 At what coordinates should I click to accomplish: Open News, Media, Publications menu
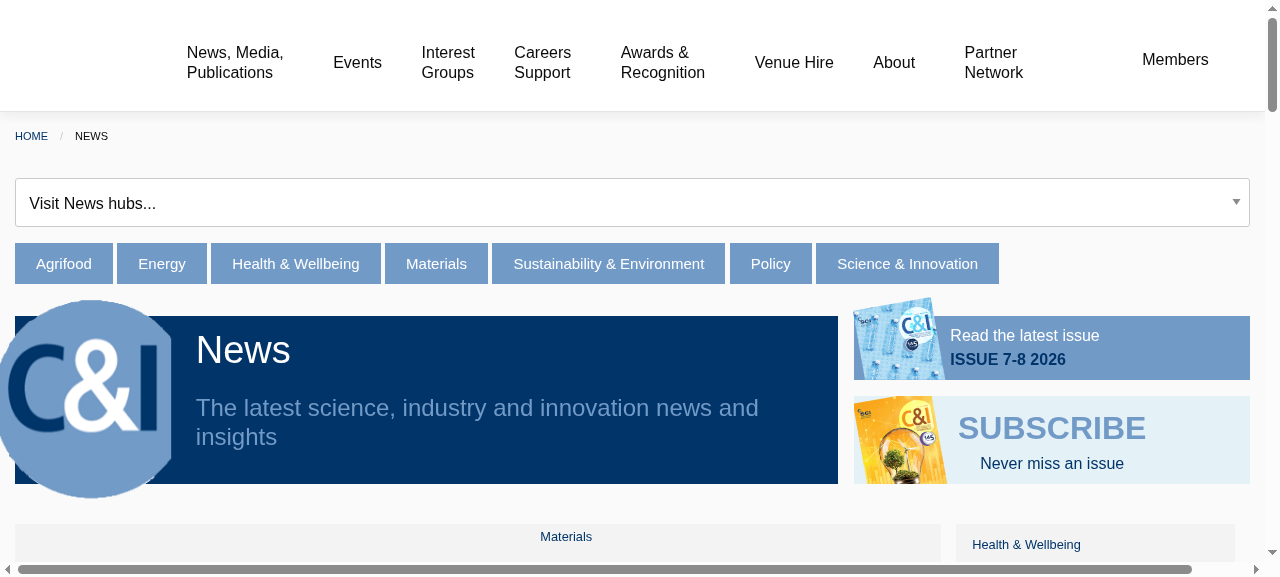[235, 63]
